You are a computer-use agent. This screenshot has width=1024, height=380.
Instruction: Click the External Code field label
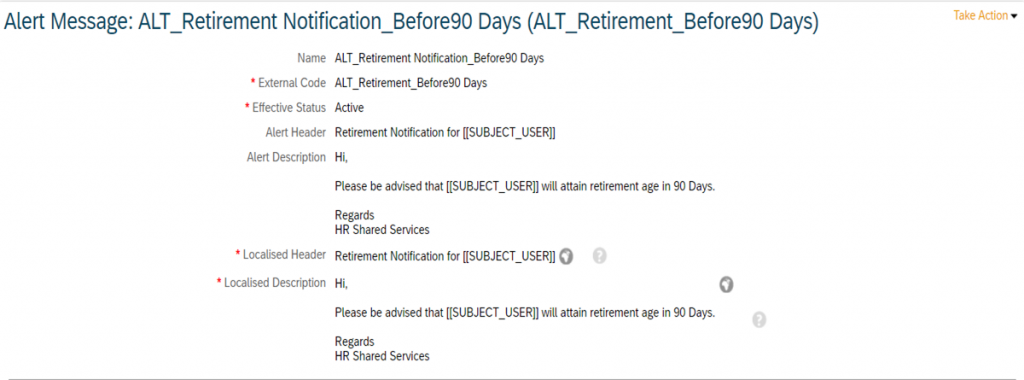coord(287,83)
